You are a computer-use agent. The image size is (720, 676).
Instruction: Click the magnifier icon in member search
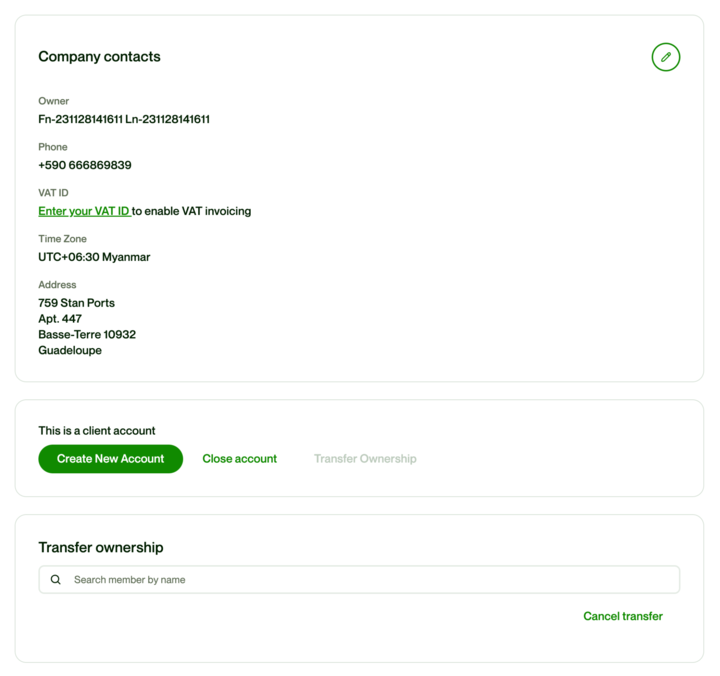click(x=56, y=580)
